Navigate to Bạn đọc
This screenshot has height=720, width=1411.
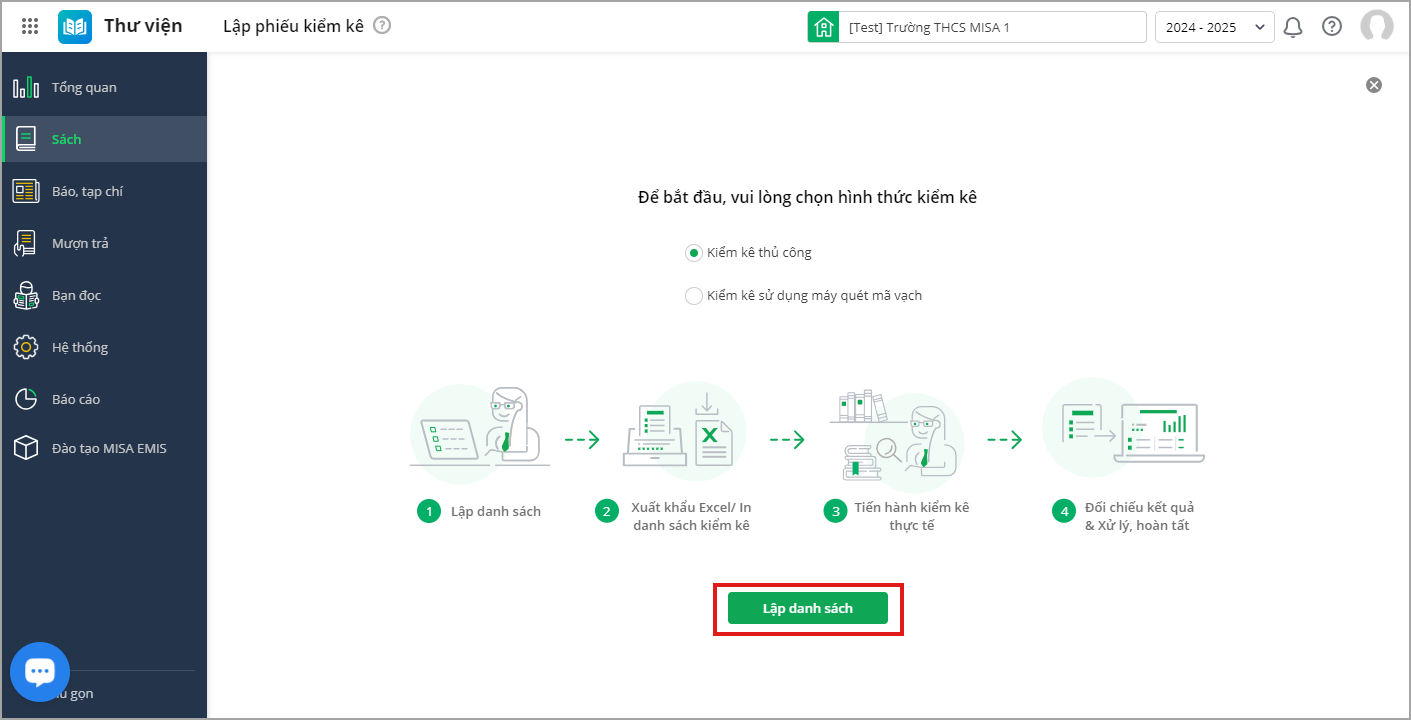[76, 296]
